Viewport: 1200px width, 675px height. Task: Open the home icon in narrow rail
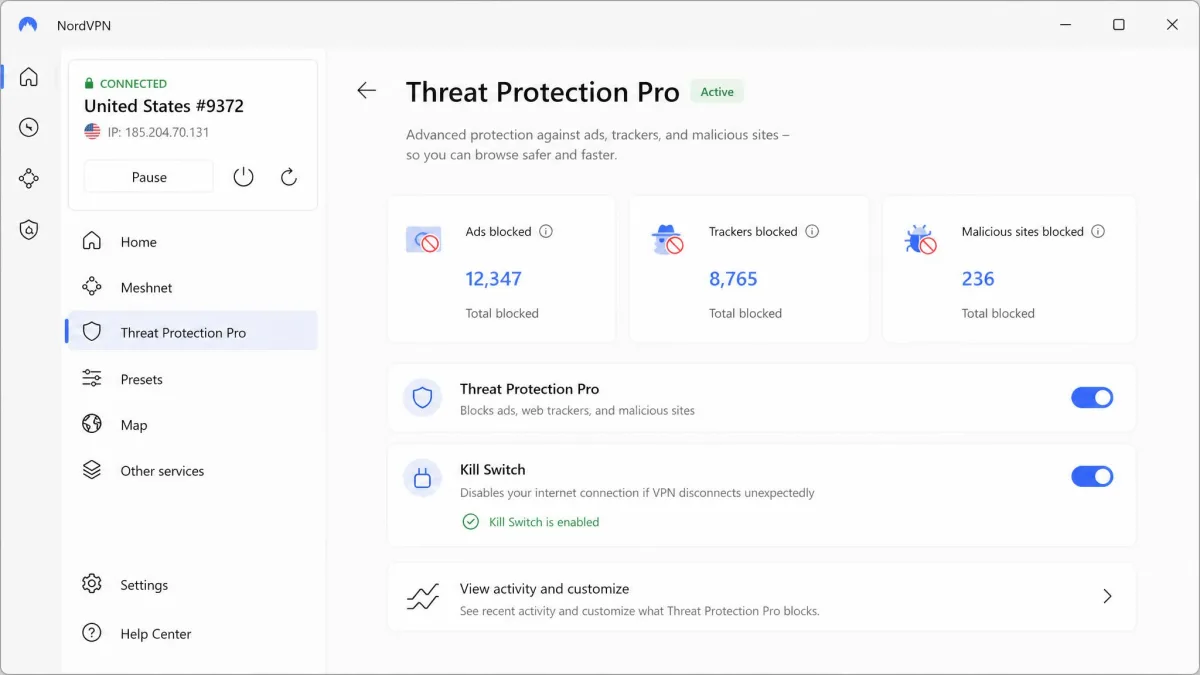(x=29, y=77)
